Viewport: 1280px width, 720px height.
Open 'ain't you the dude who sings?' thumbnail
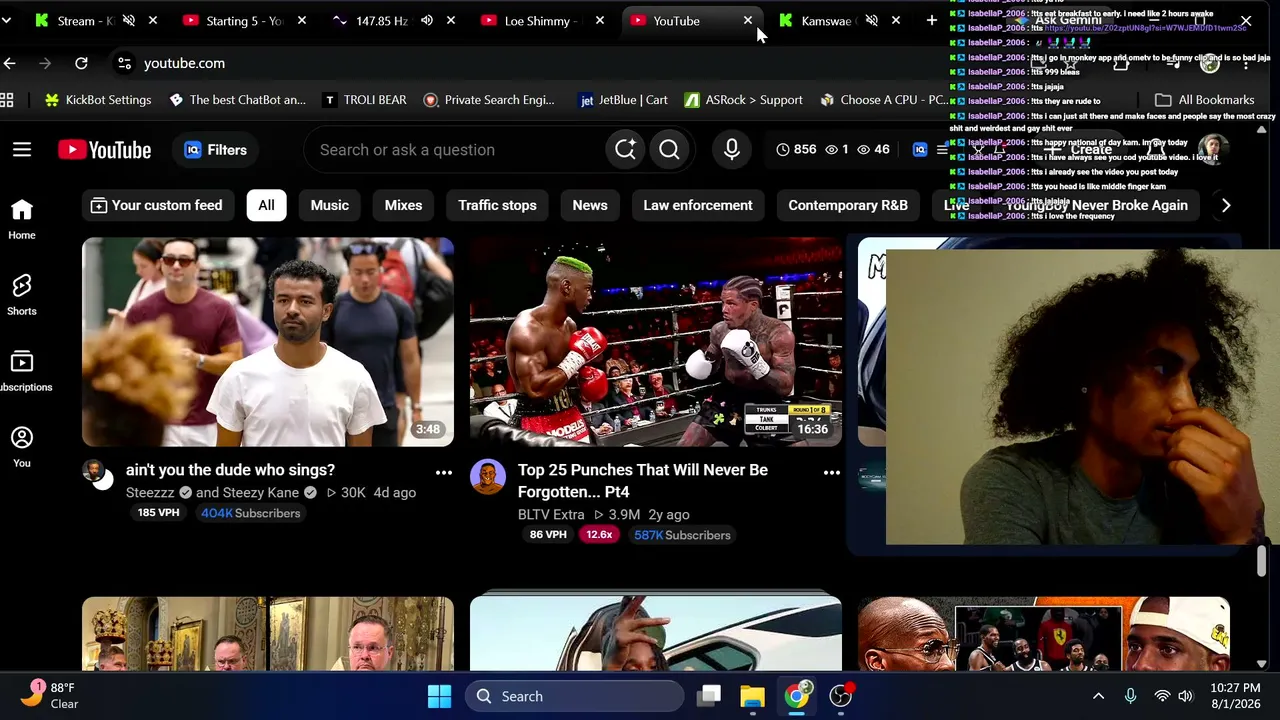(268, 342)
